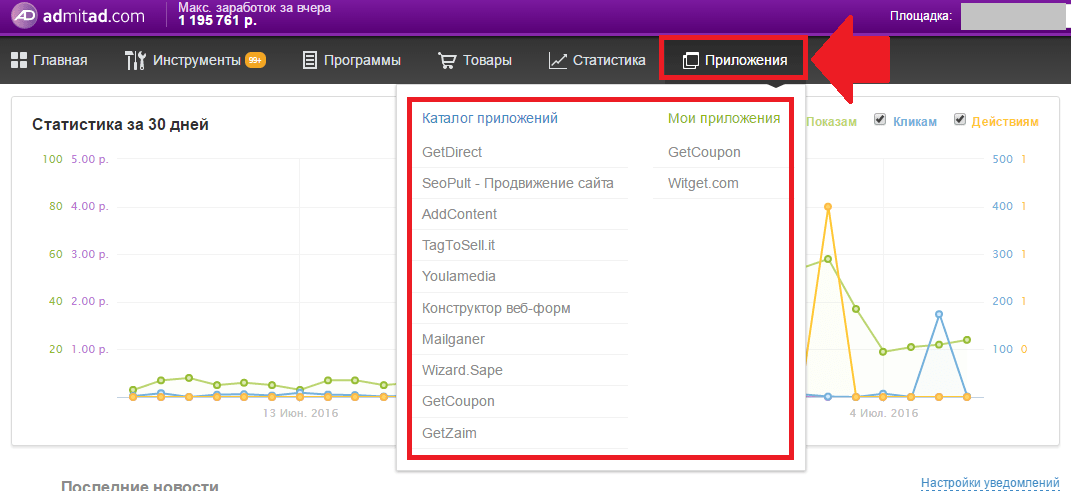Open the Настройки уведомлений link

[x=990, y=483]
